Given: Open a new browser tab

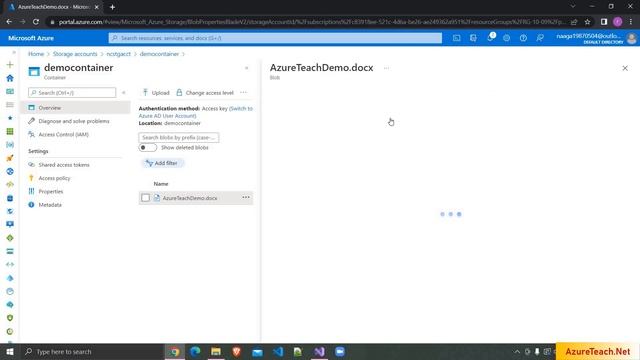Looking at the screenshot, I should click(112, 7).
